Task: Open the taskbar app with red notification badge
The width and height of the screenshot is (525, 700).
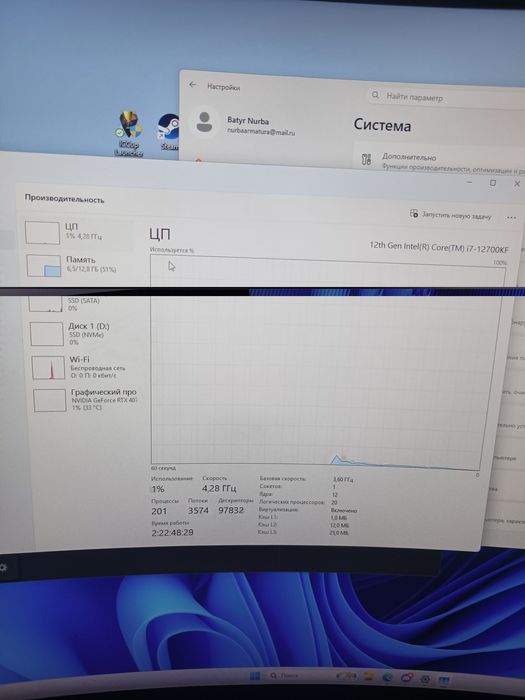Action: click(407, 678)
